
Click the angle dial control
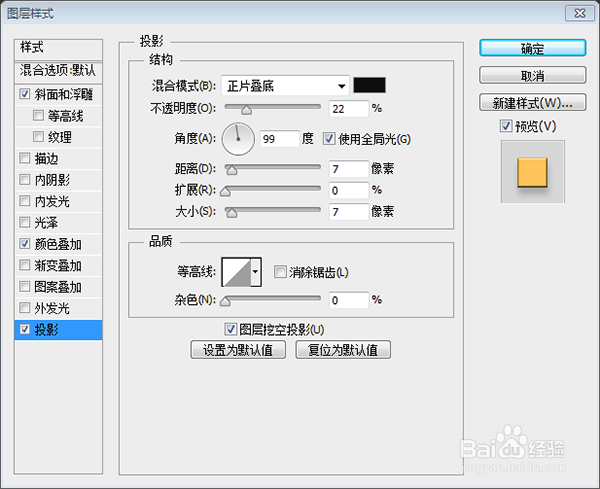(x=238, y=139)
